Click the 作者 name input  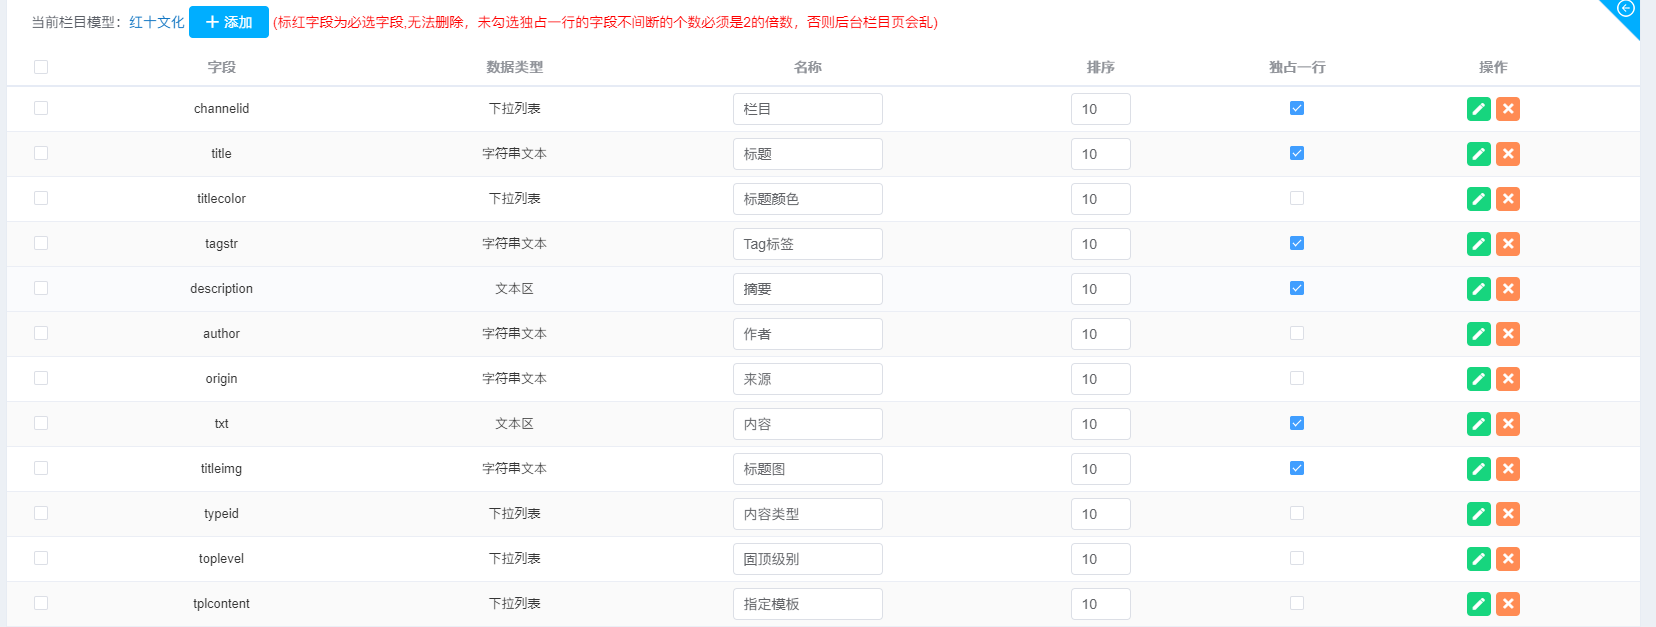tap(808, 334)
